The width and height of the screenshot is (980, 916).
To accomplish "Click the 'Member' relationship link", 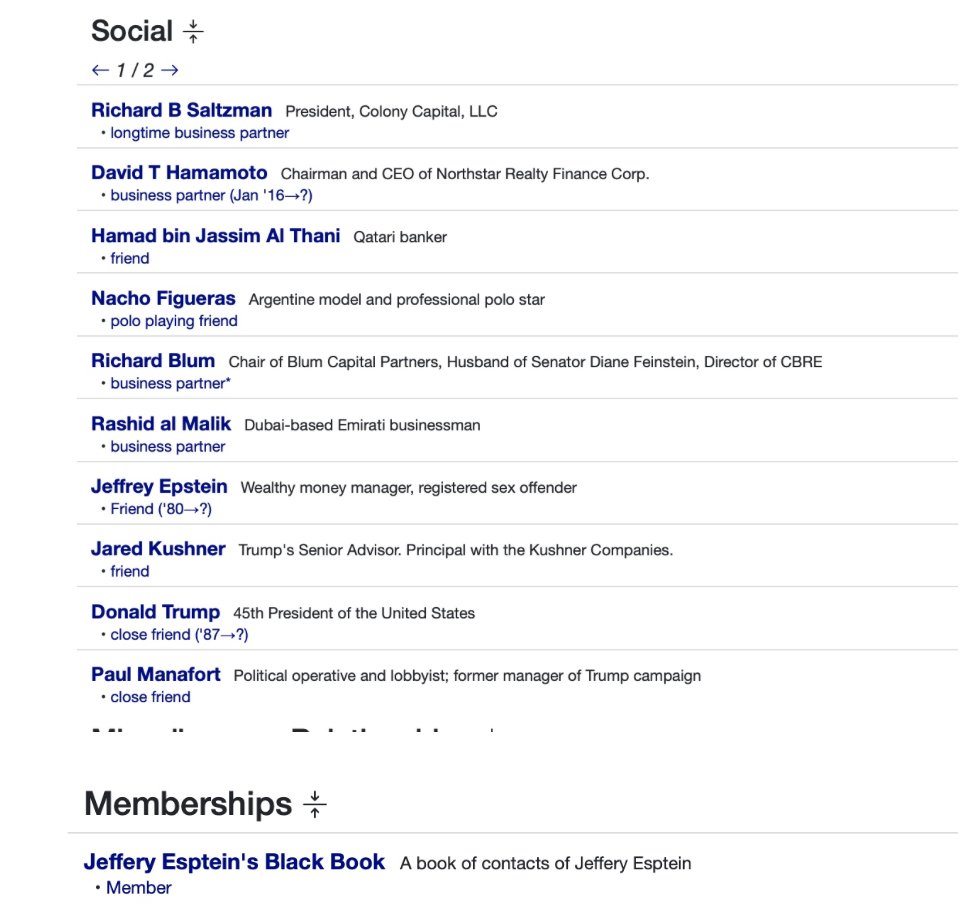I will pos(139,888).
